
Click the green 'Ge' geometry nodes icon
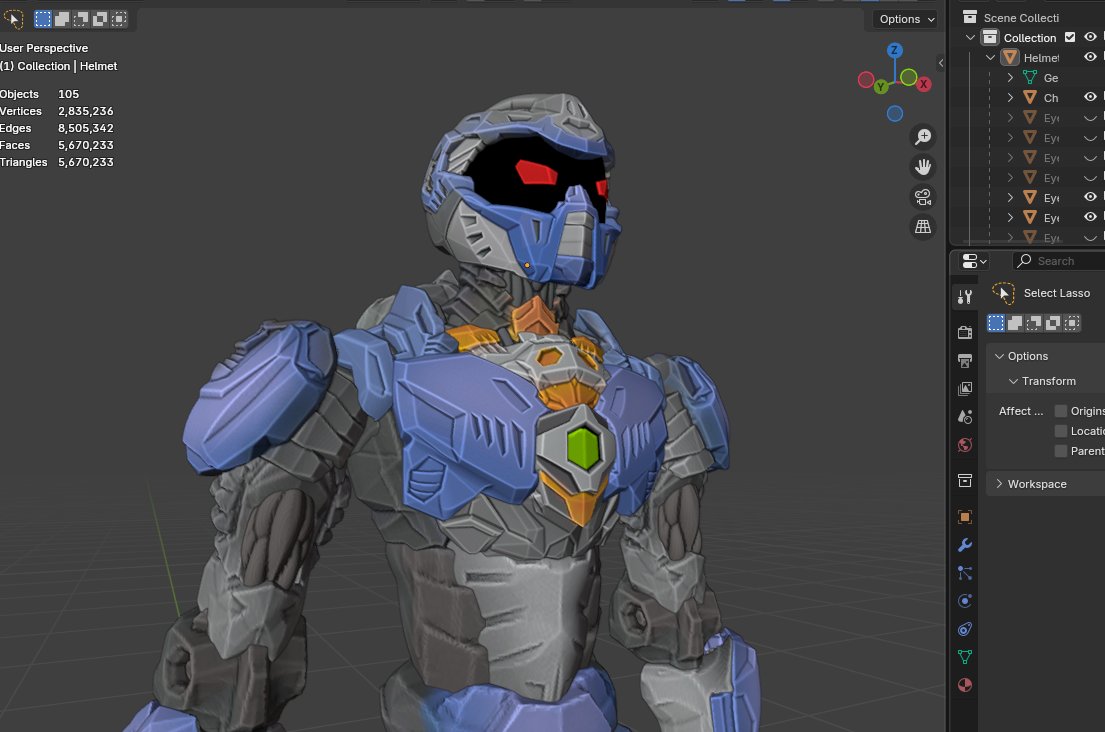tap(1030, 77)
